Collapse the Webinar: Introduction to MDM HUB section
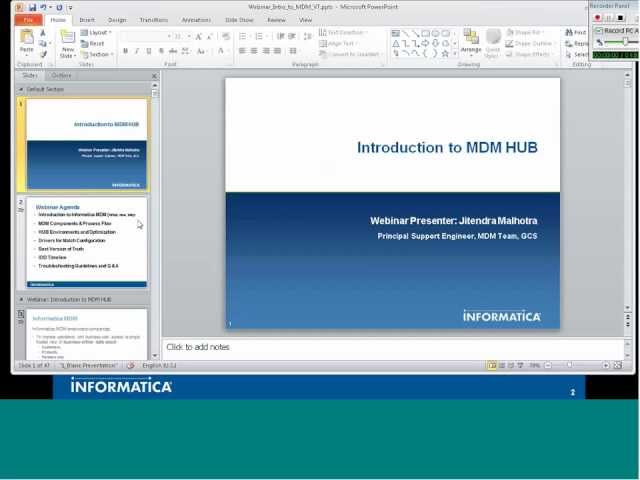640x480 pixels. (21, 299)
